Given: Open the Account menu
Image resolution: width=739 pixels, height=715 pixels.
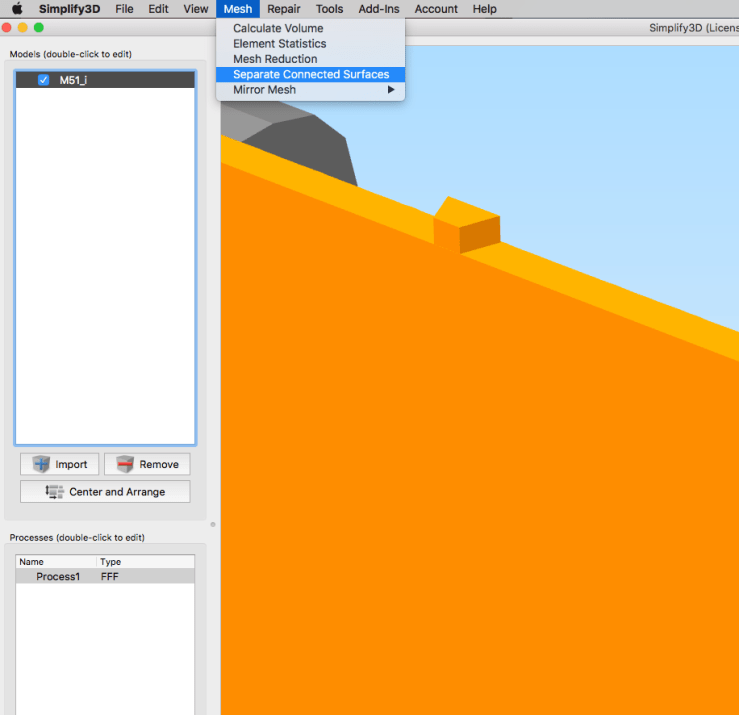Looking at the screenshot, I should click(x=436, y=9).
